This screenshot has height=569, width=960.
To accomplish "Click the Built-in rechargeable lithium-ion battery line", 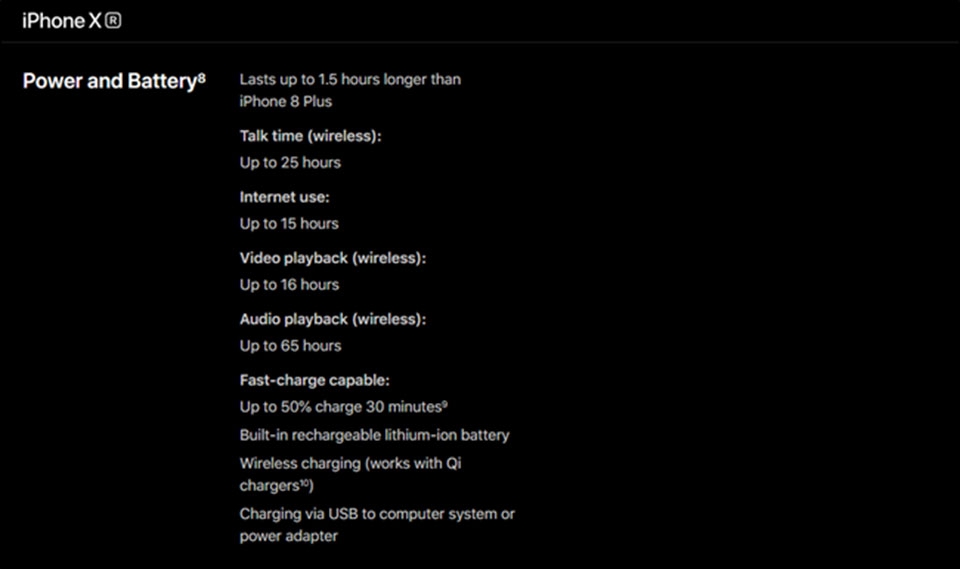I will click(x=375, y=435).
